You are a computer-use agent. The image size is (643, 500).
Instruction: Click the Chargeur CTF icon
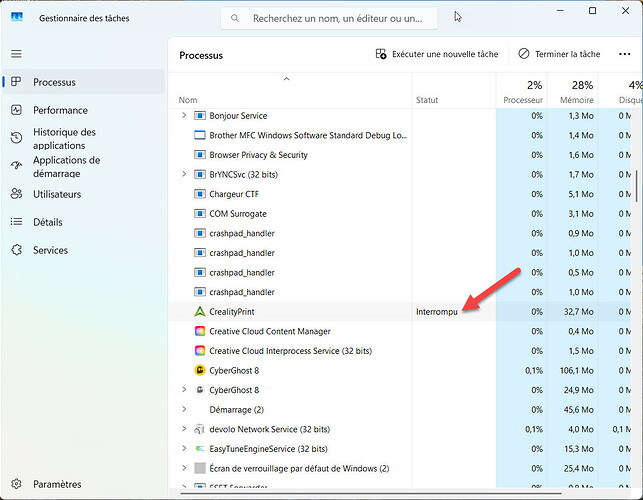[200, 194]
